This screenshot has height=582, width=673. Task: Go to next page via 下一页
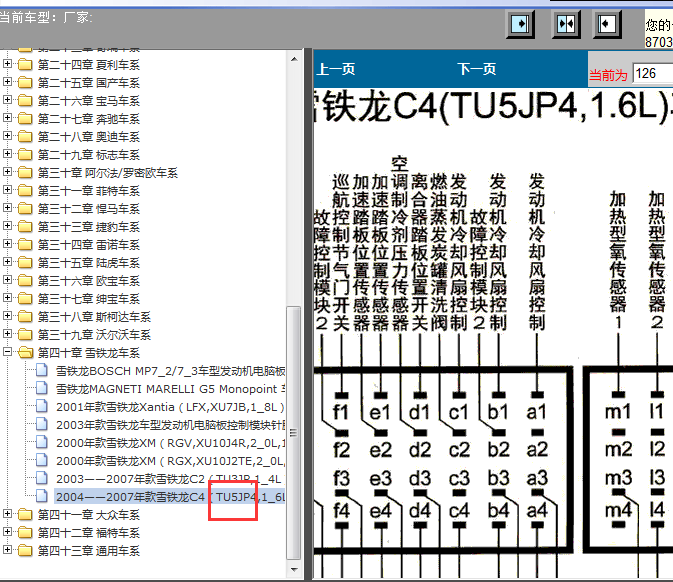click(x=476, y=69)
